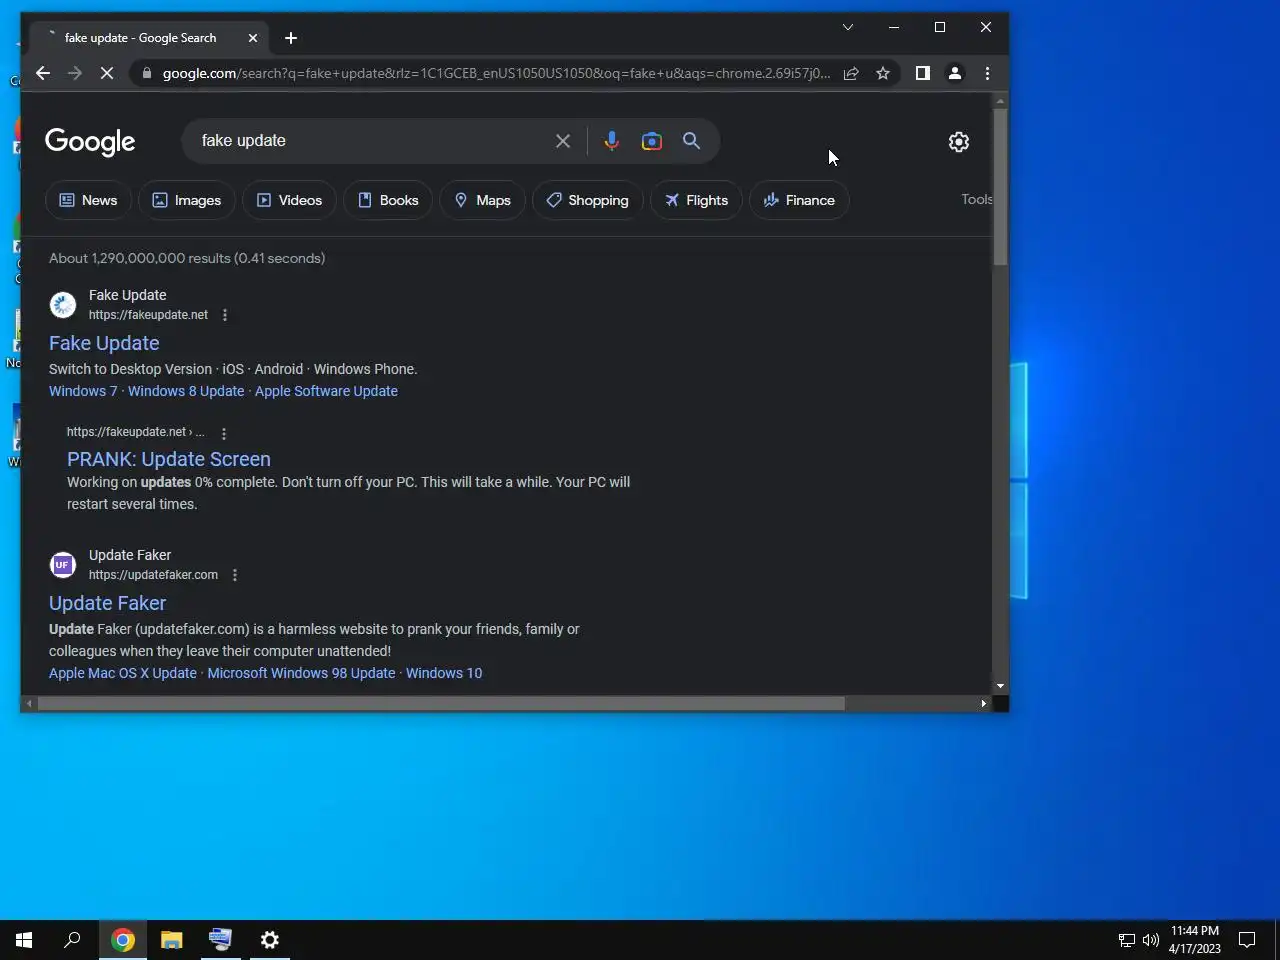This screenshot has width=1280, height=960.
Task: Switch to Finance results
Action: click(799, 200)
